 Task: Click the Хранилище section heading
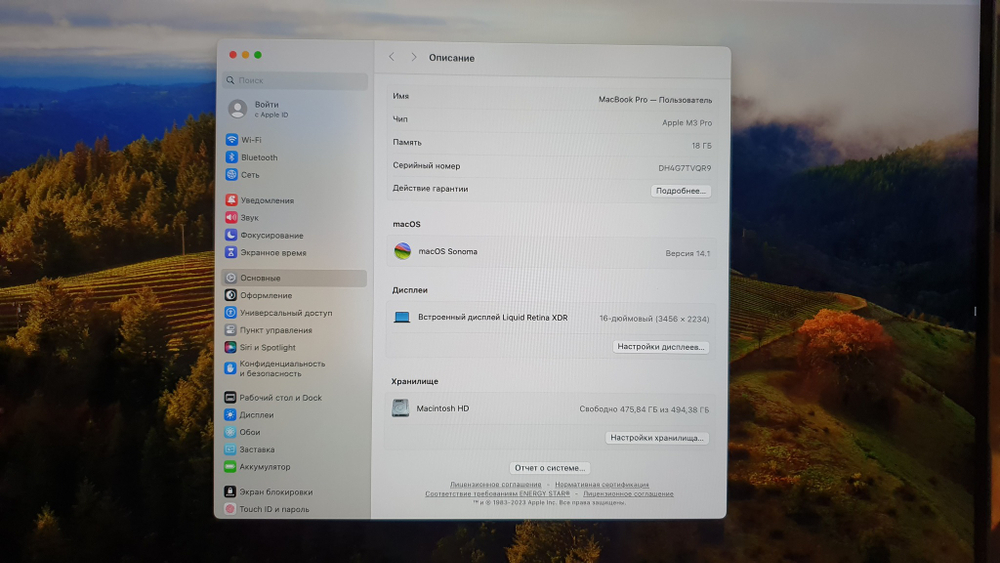coord(415,381)
